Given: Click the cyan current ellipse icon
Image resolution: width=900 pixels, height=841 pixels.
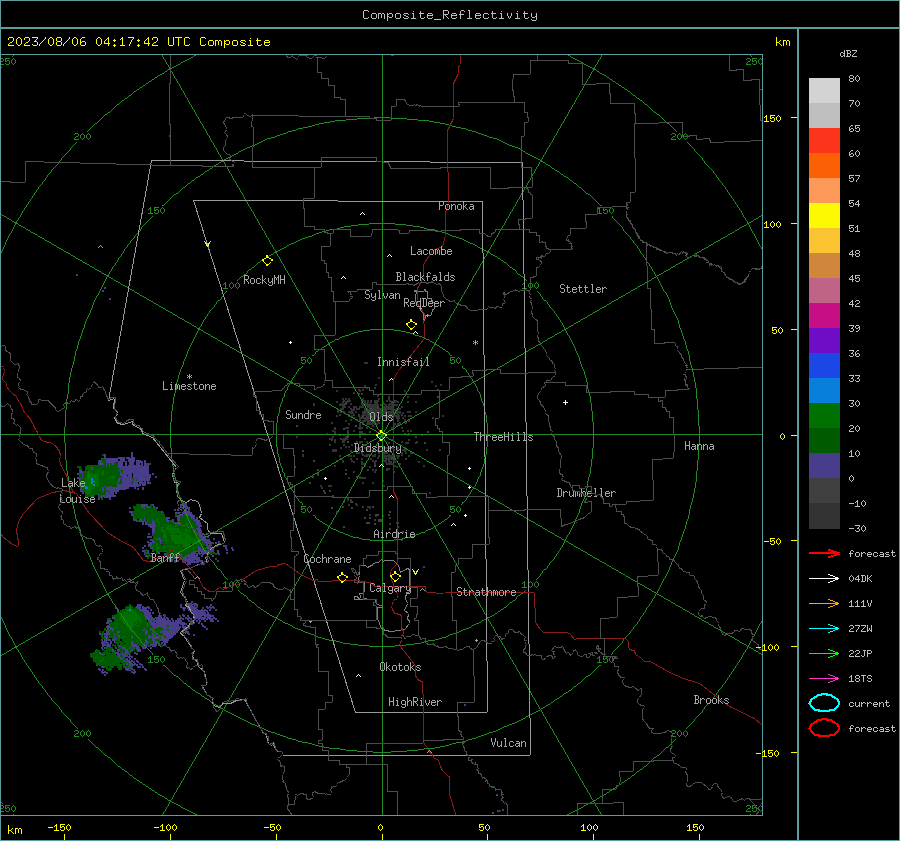Looking at the screenshot, I should pos(824,703).
